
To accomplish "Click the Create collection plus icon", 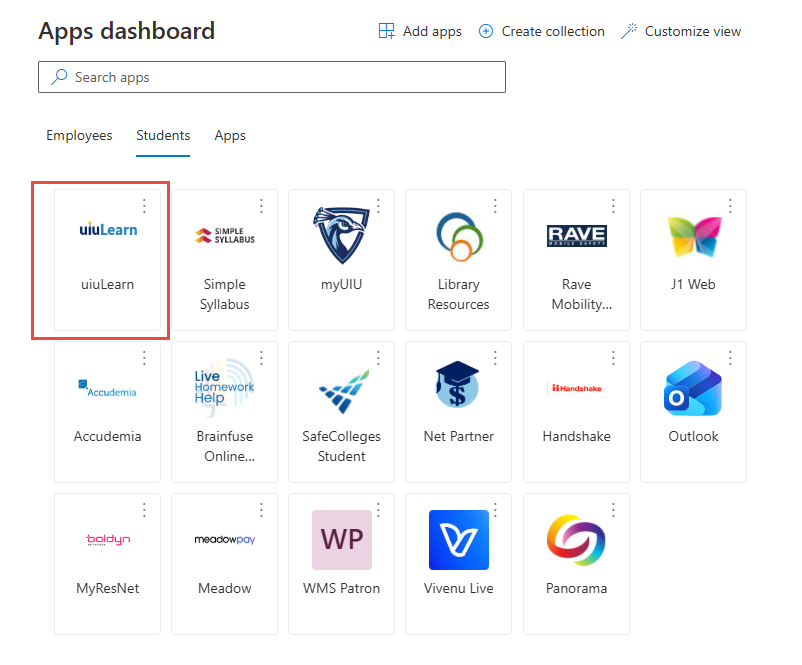I will (486, 31).
